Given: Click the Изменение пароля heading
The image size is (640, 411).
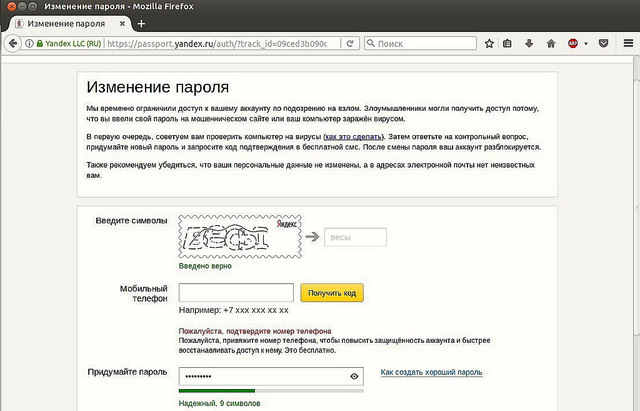Looking at the screenshot, I should pyautogui.click(x=158, y=87).
